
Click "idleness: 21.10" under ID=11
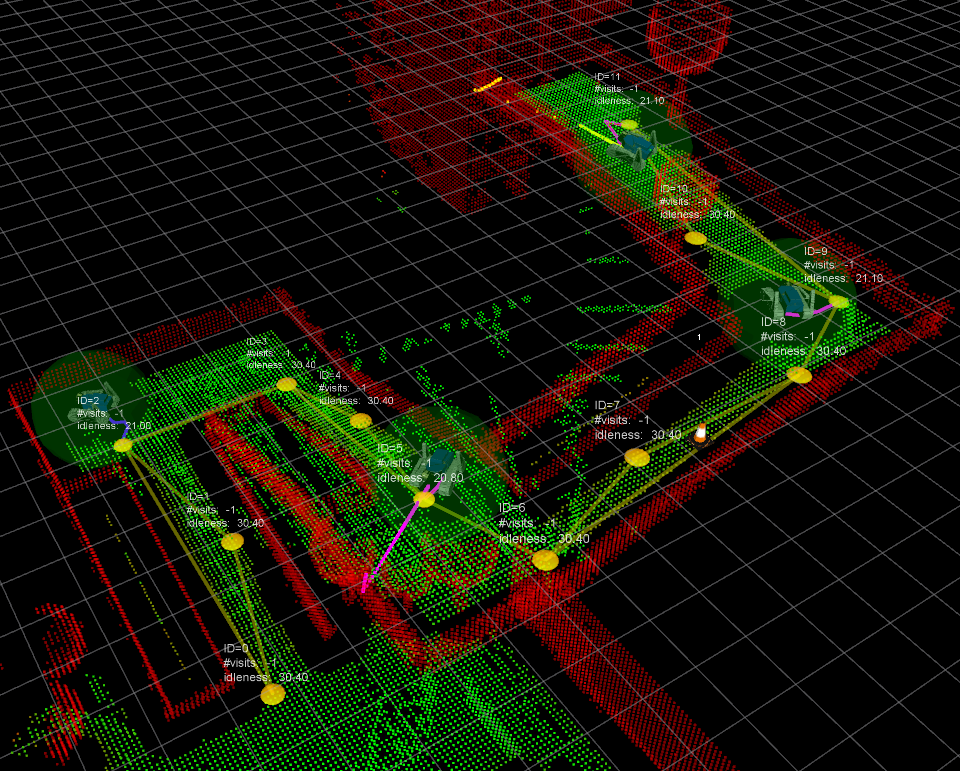pyautogui.click(x=629, y=100)
